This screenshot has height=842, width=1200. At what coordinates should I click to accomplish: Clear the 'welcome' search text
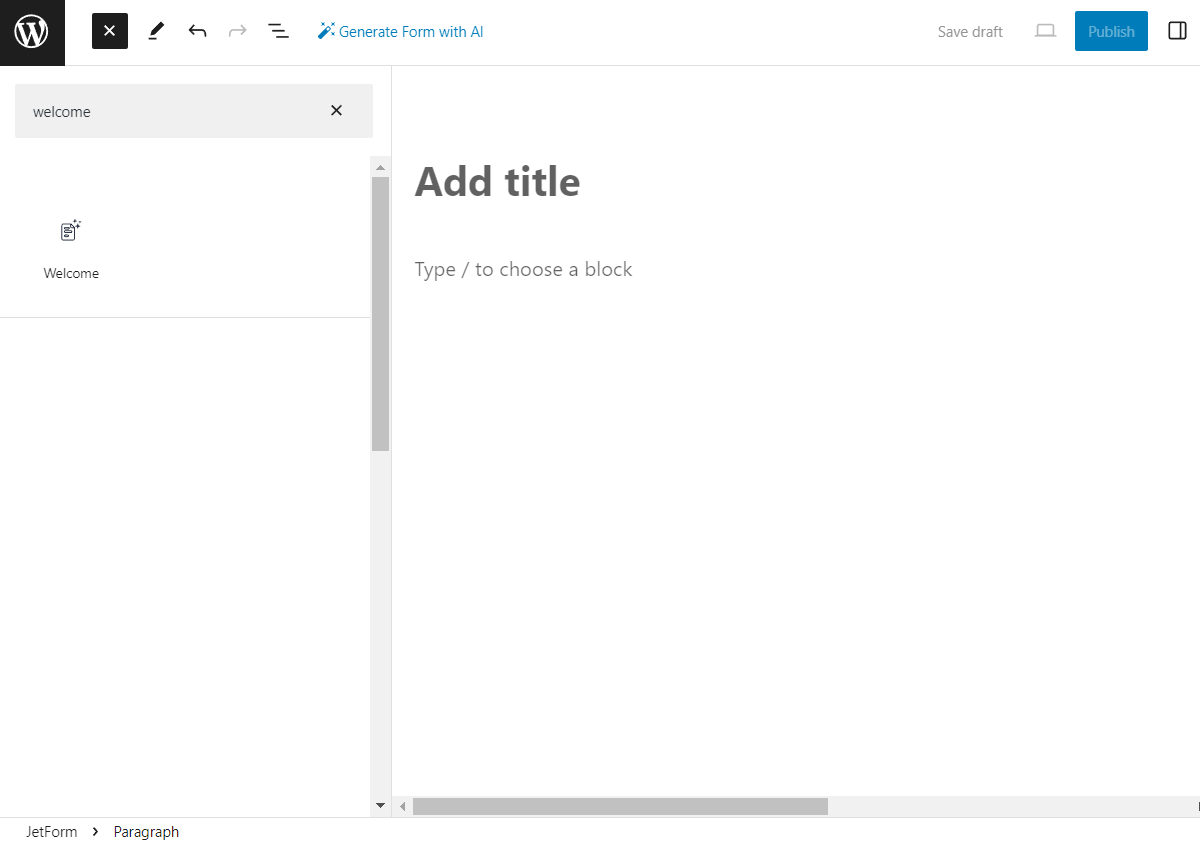(x=336, y=111)
